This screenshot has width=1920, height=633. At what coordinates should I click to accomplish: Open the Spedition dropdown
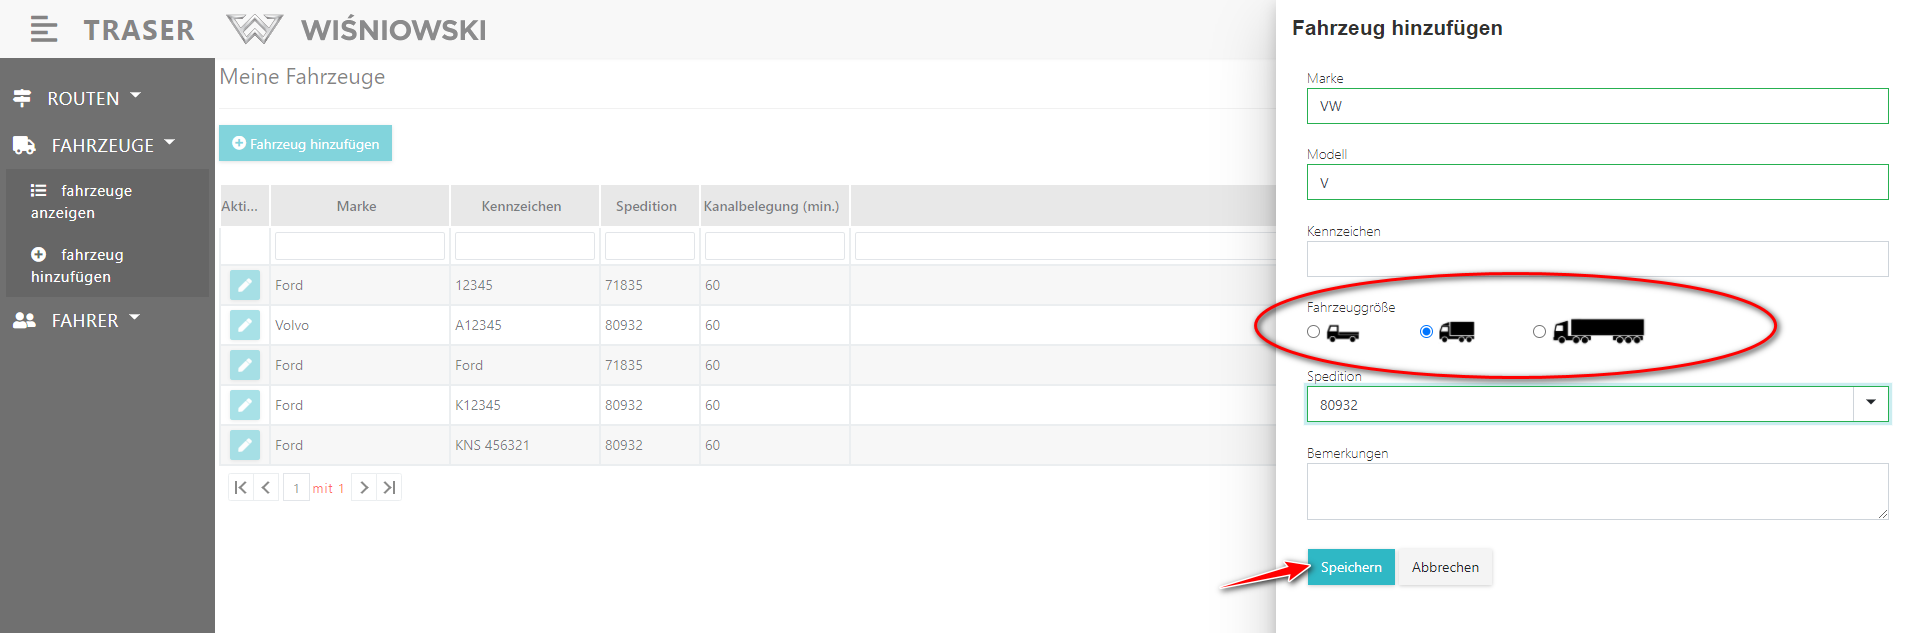click(1870, 404)
